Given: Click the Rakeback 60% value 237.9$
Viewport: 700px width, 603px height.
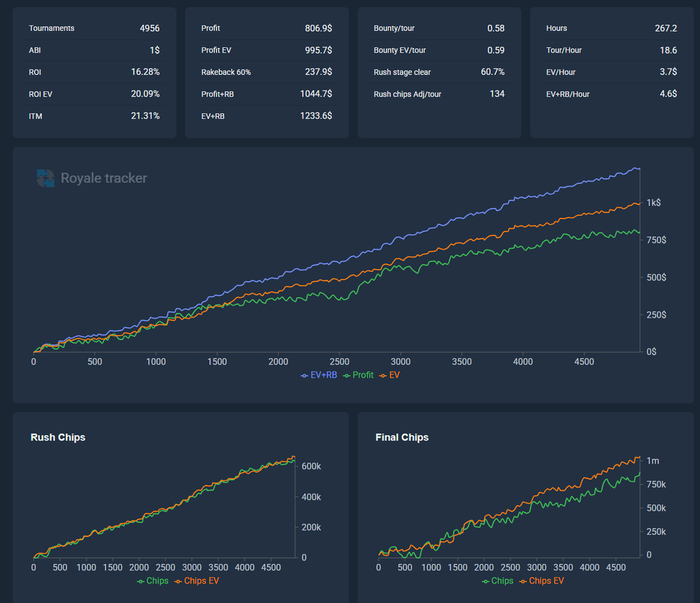Looking at the screenshot, I should point(318,72).
